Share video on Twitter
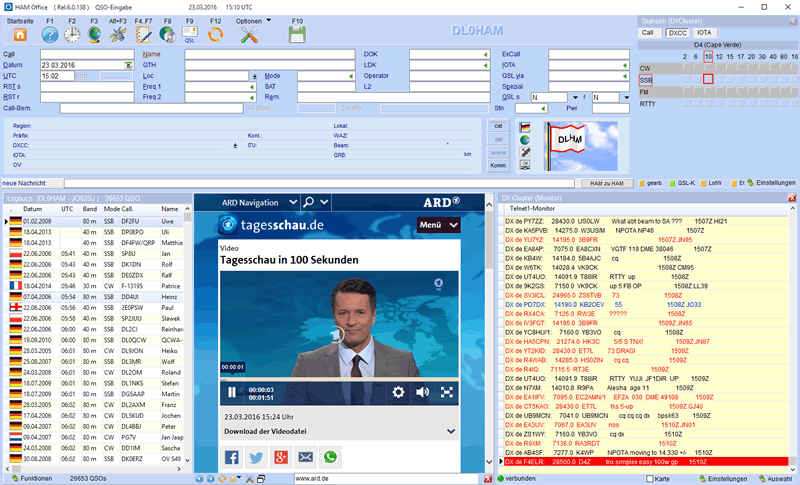Viewport: 800px width, 485px height. click(256, 457)
